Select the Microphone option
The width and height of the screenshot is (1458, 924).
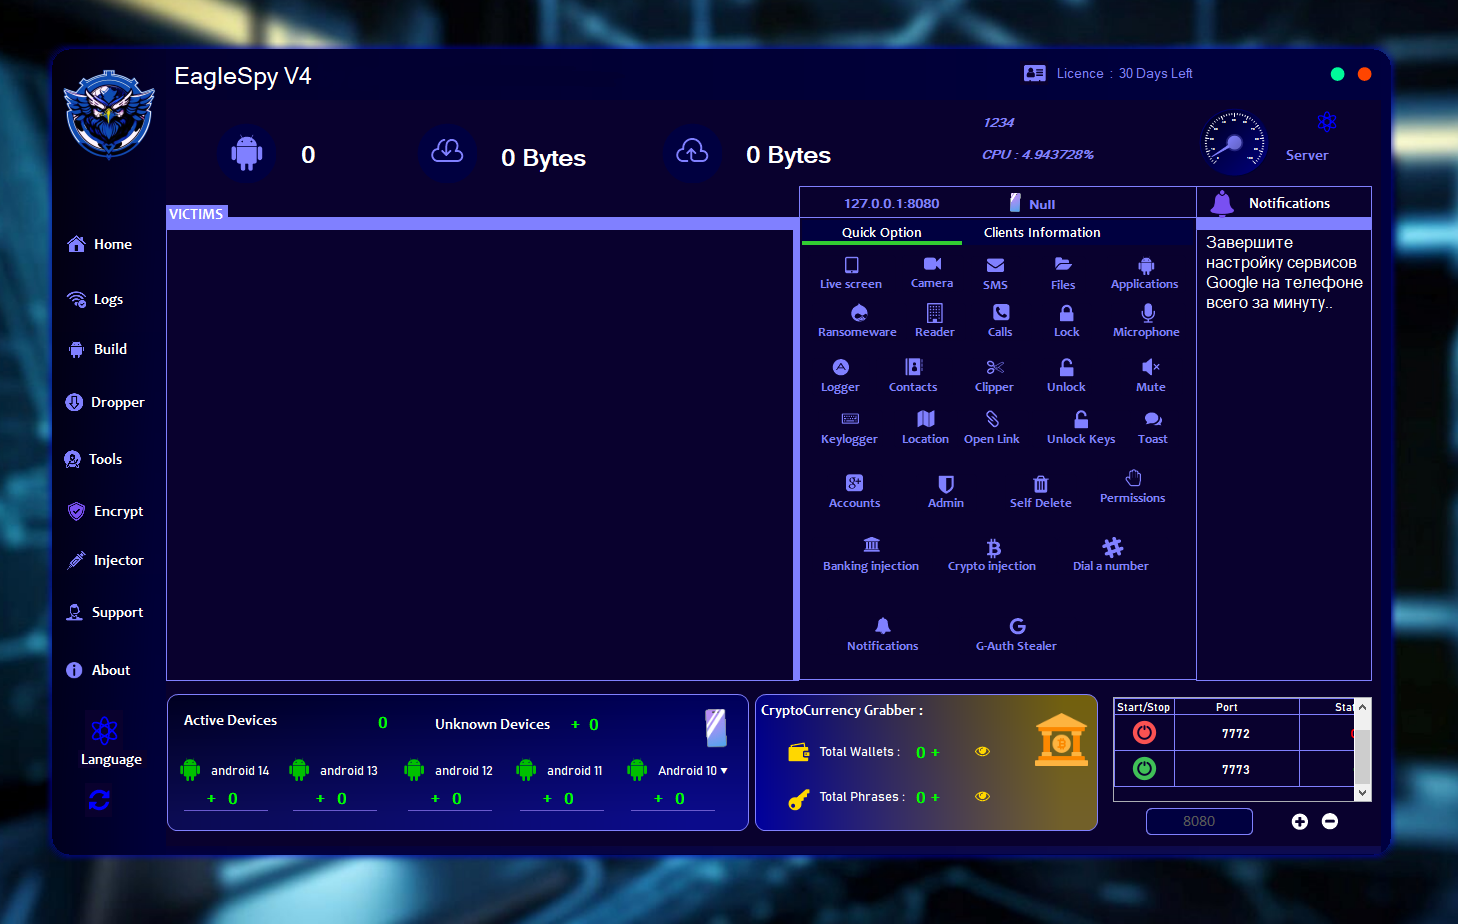coord(1147,320)
